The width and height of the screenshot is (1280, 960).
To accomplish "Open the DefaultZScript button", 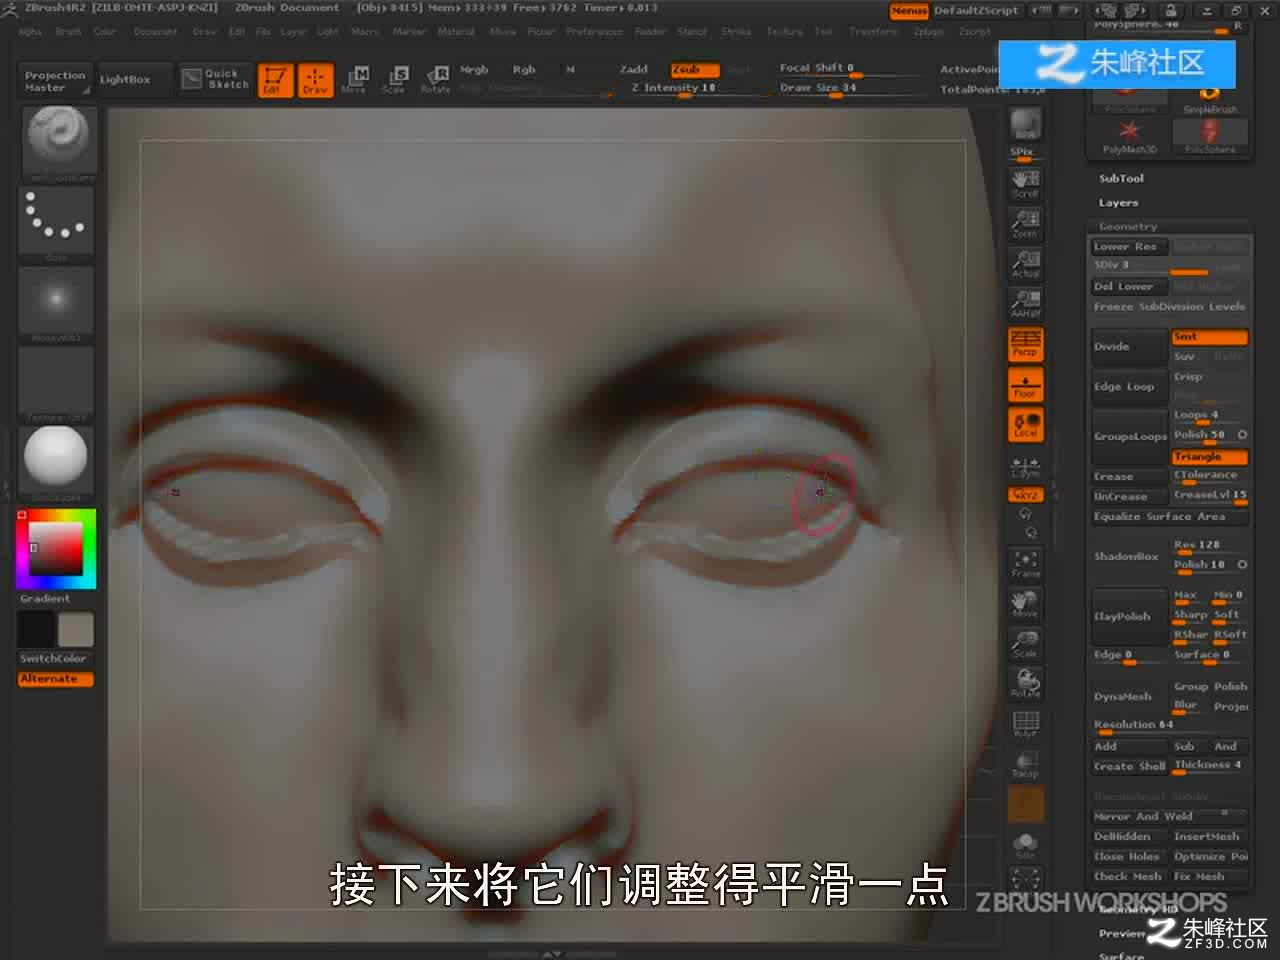I will tap(977, 11).
